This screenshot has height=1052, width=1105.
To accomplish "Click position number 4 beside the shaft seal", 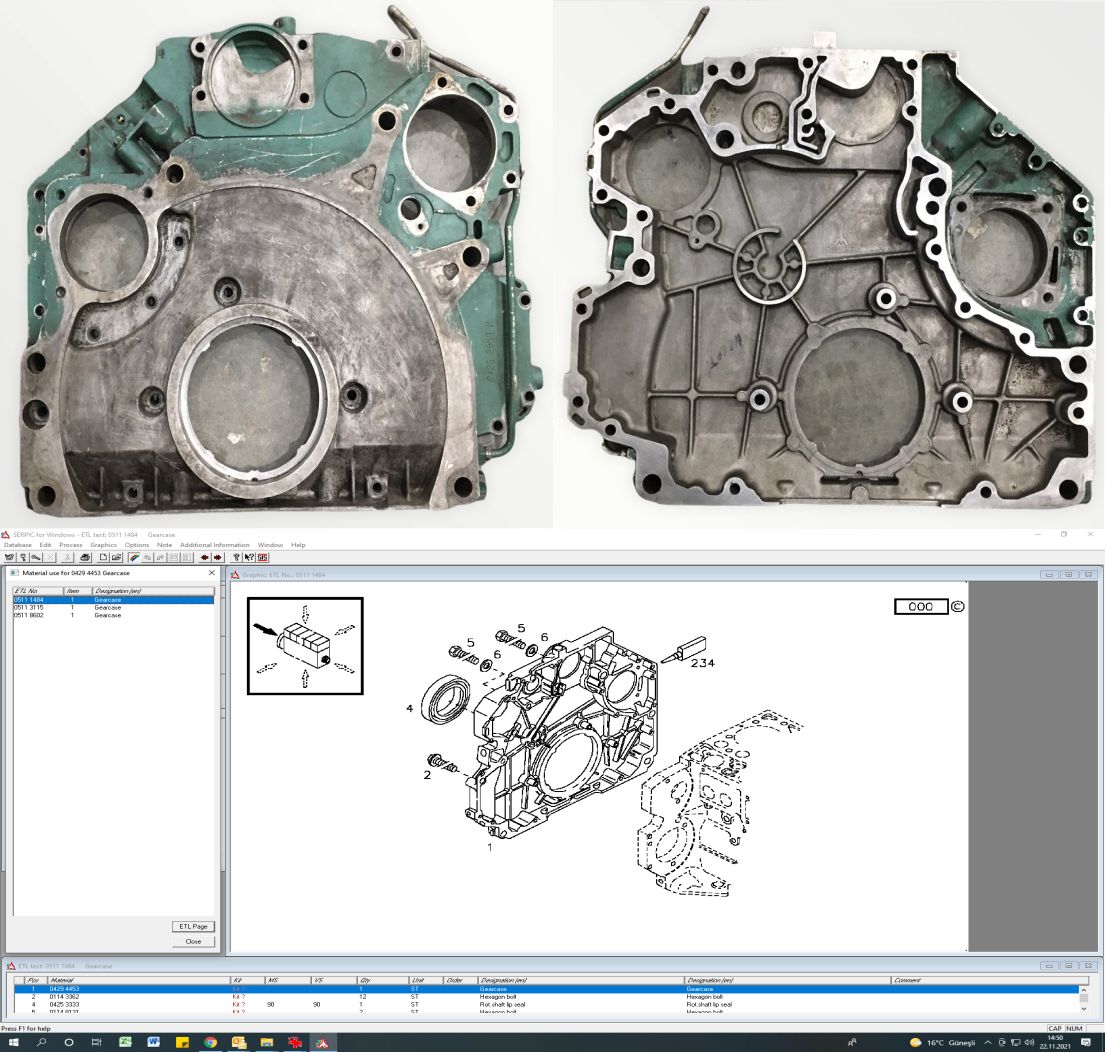I will (409, 708).
